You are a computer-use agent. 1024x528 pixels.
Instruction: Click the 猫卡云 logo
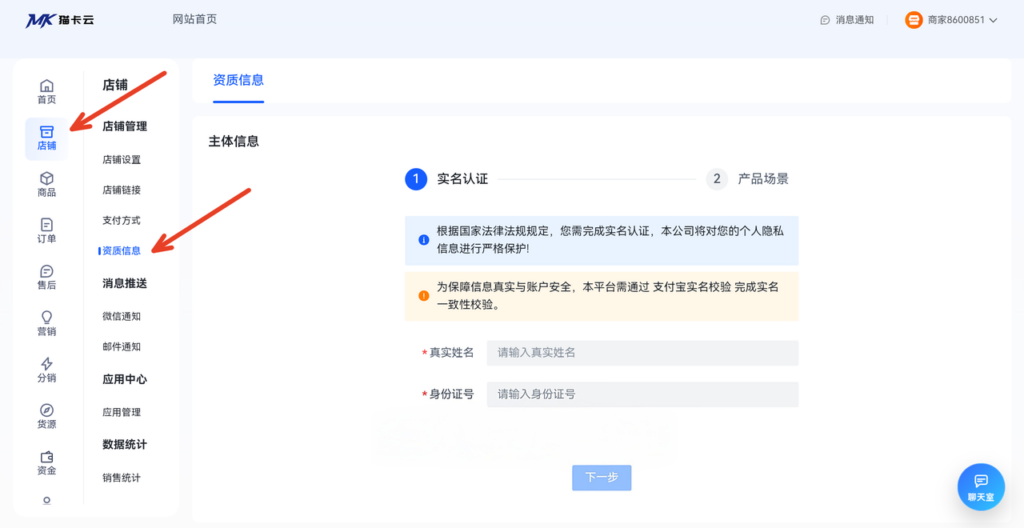pyautogui.click(x=60, y=20)
